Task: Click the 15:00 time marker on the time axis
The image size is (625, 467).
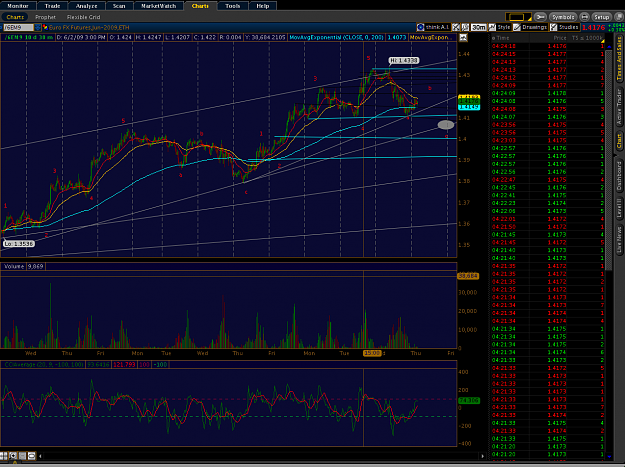Action: tap(372, 353)
